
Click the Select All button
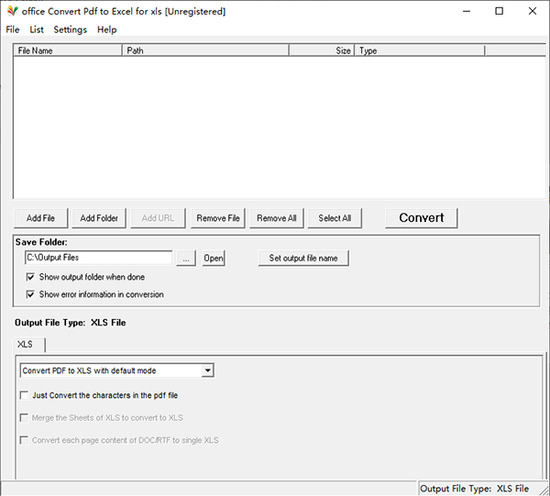(335, 218)
